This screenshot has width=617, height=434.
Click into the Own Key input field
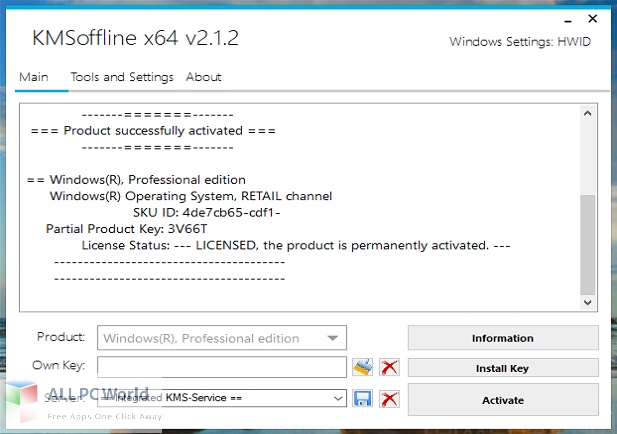coord(222,367)
